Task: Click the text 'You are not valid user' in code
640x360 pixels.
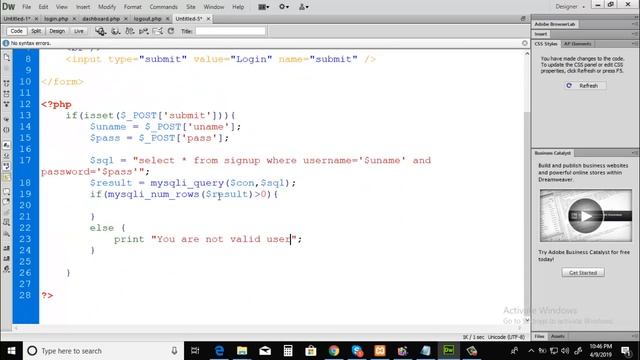Action: pos(224,239)
